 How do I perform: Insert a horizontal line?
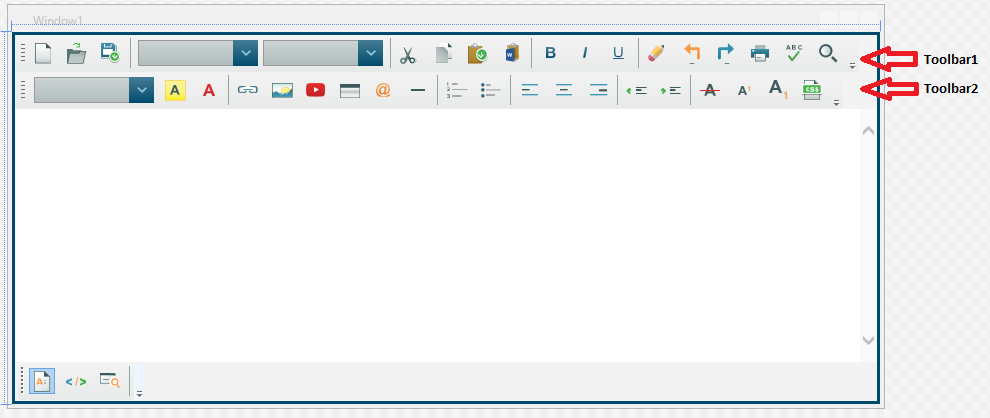tap(418, 90)
